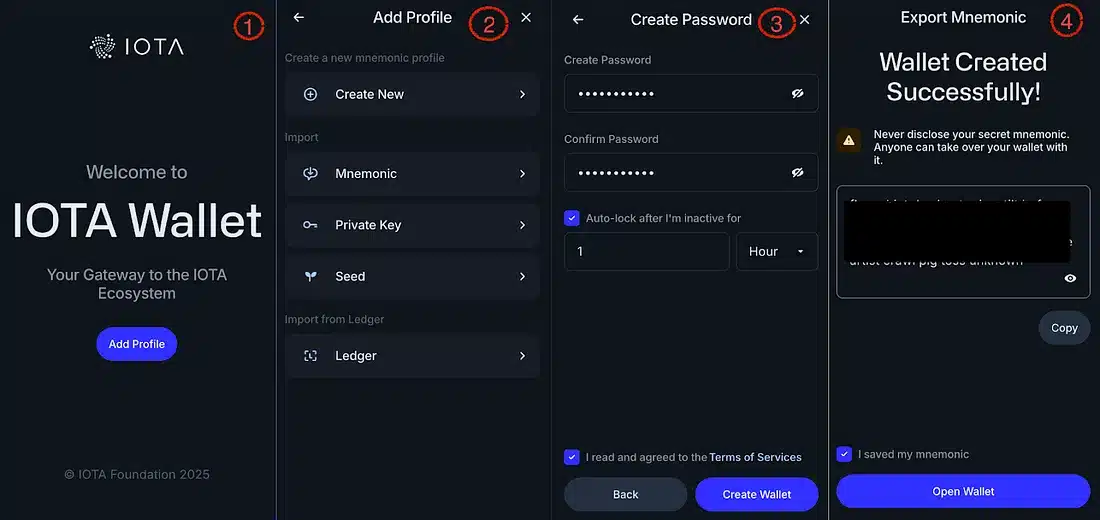Uncheck Auto-lock after inactivity checkbox
The width and height of the screenshot is (1100, 520).
[572, 218]
